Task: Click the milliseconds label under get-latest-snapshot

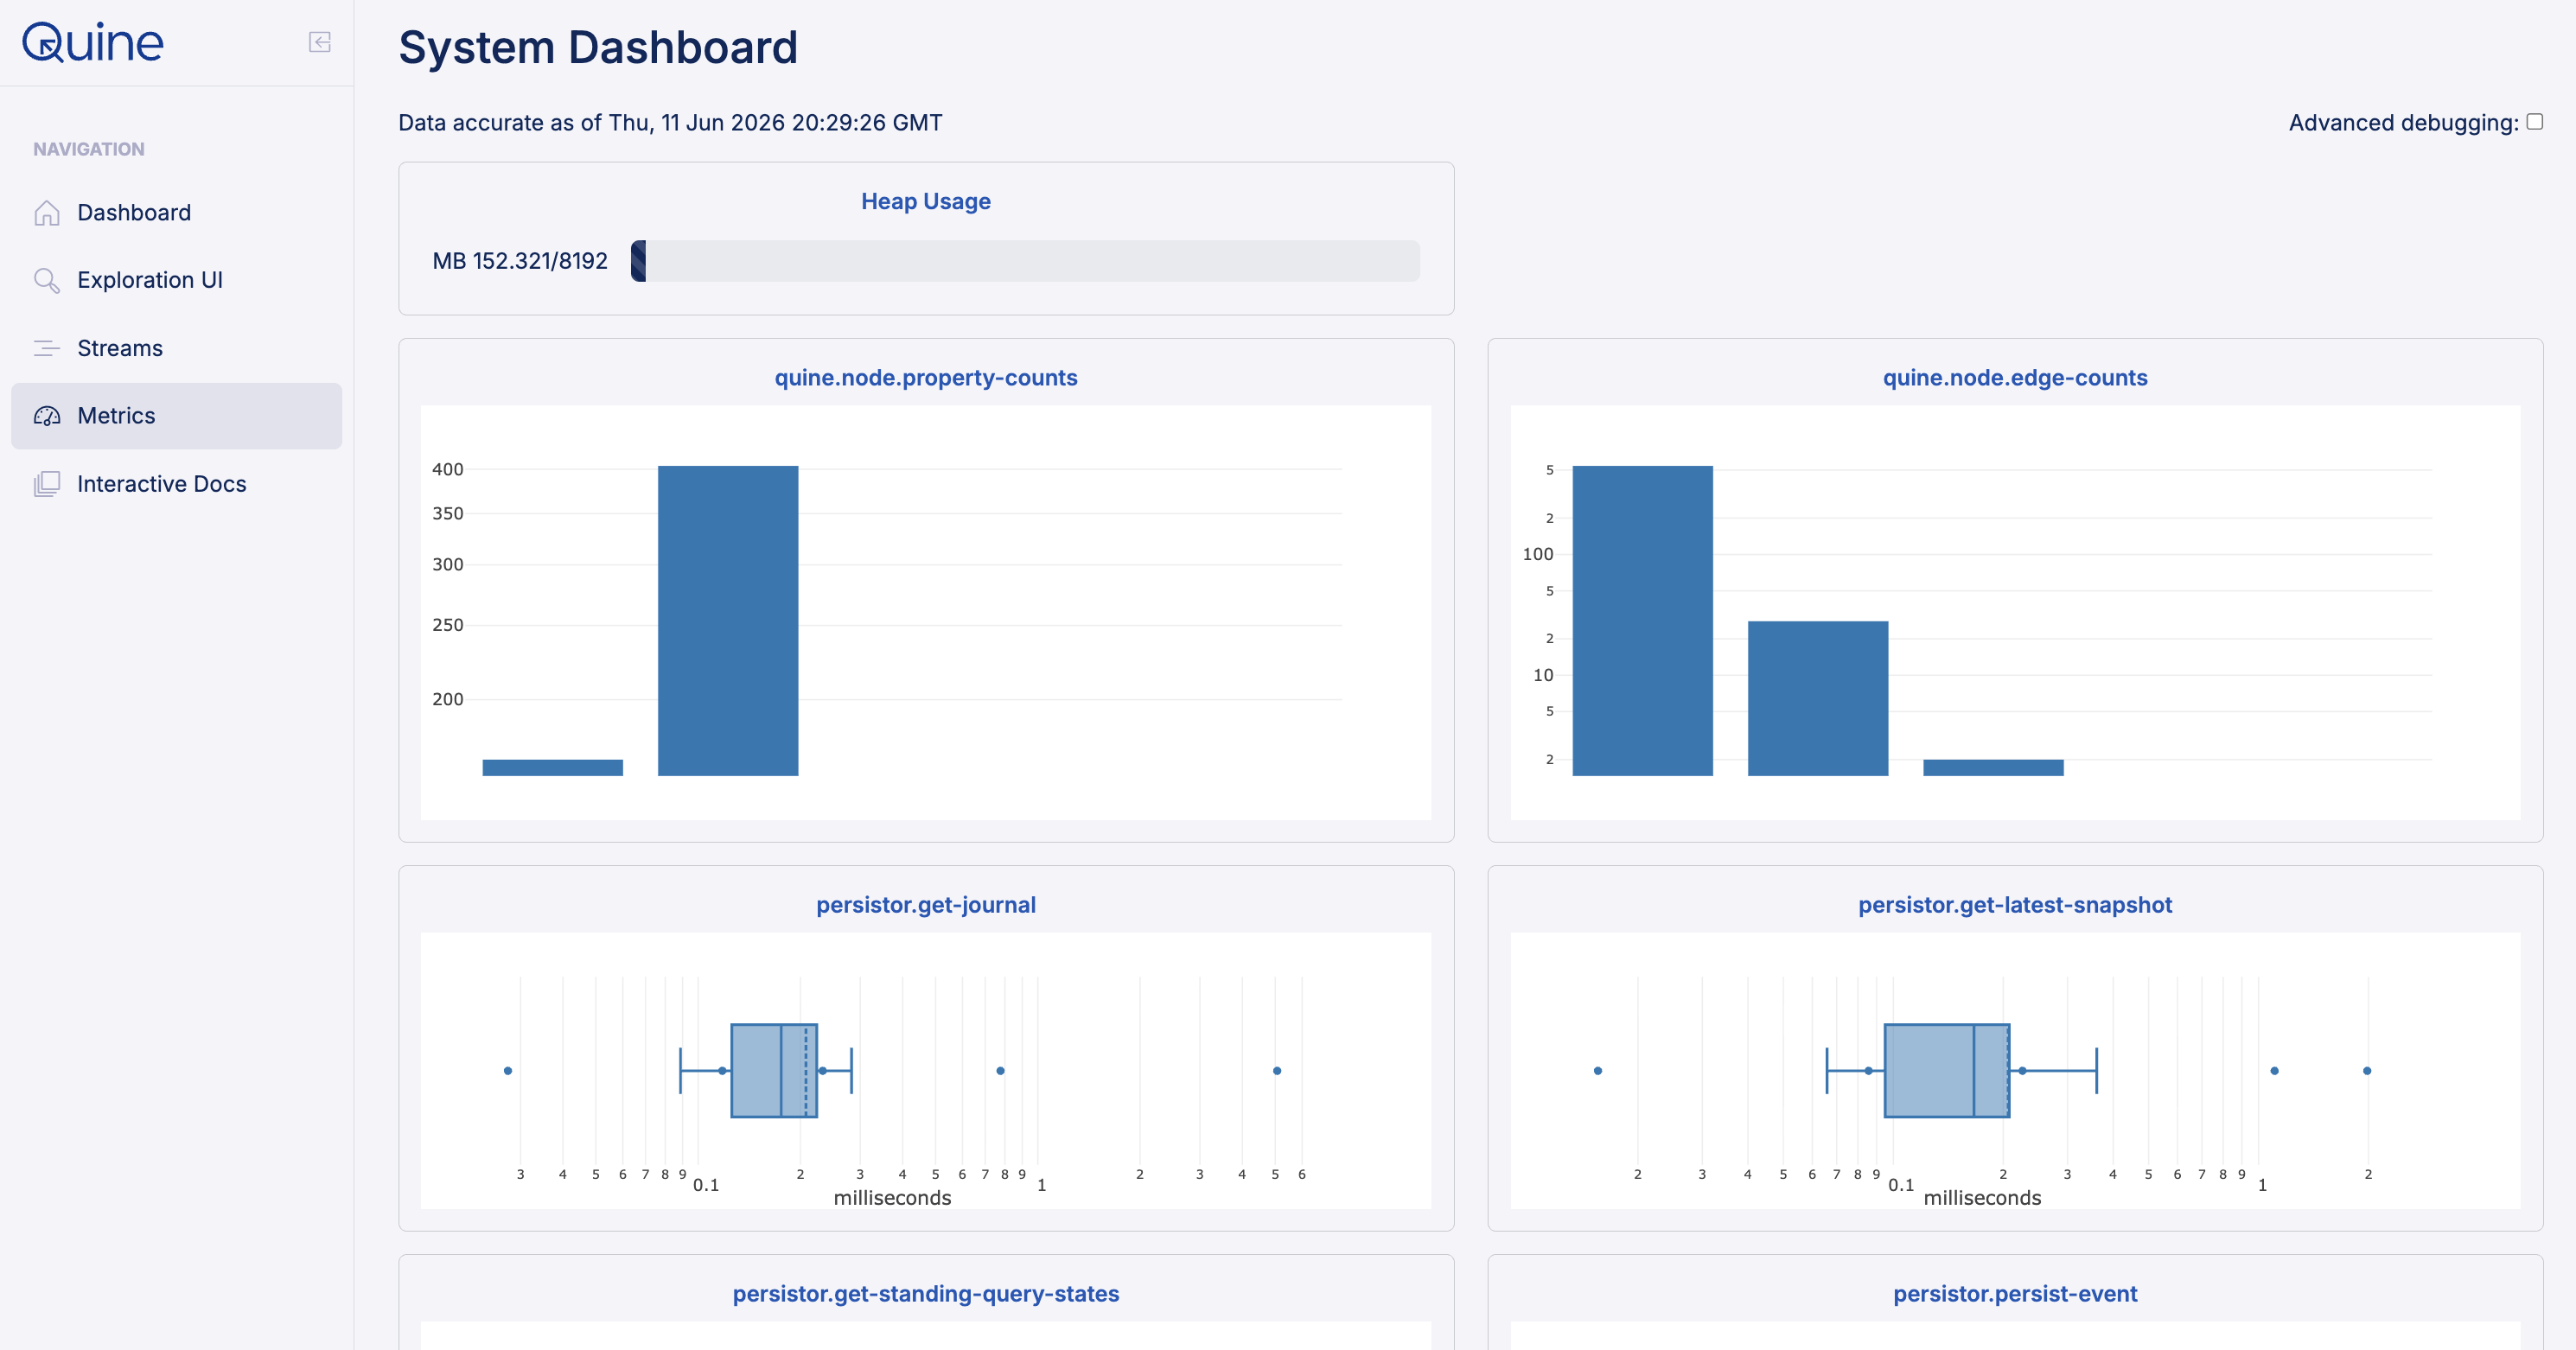Action: click(x=1982, y=1198)
